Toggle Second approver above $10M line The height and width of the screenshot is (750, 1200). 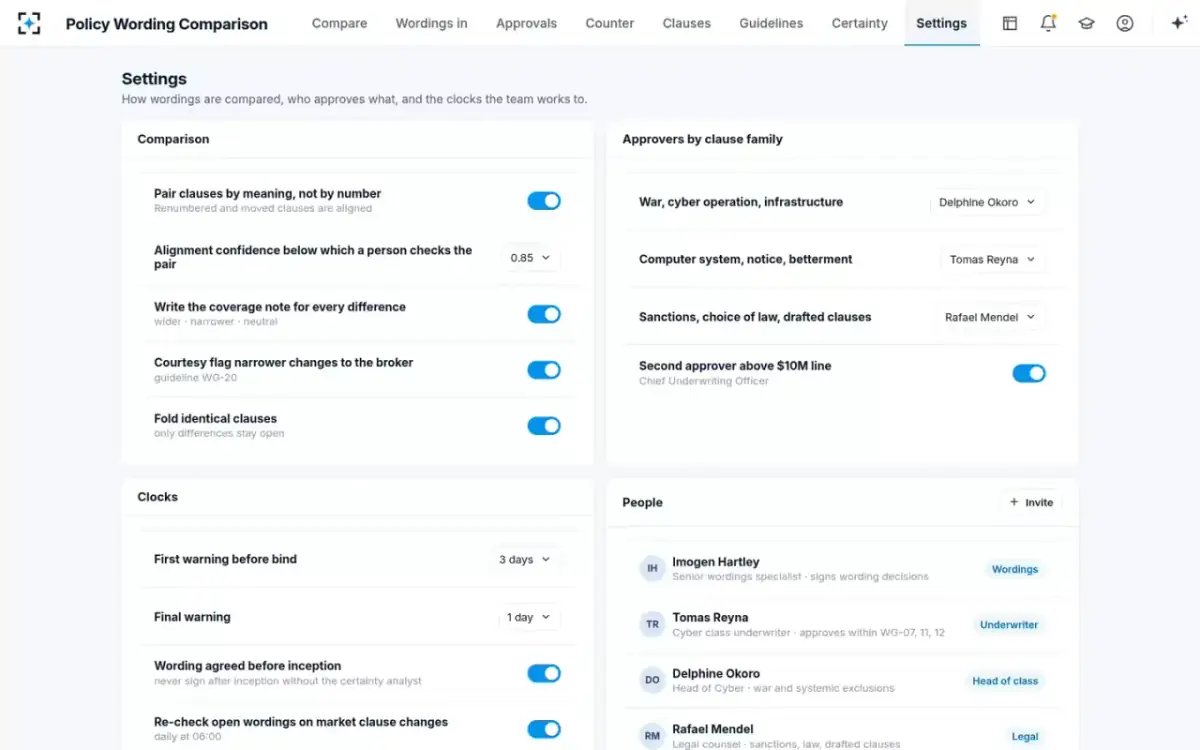tap(1029, 373)
